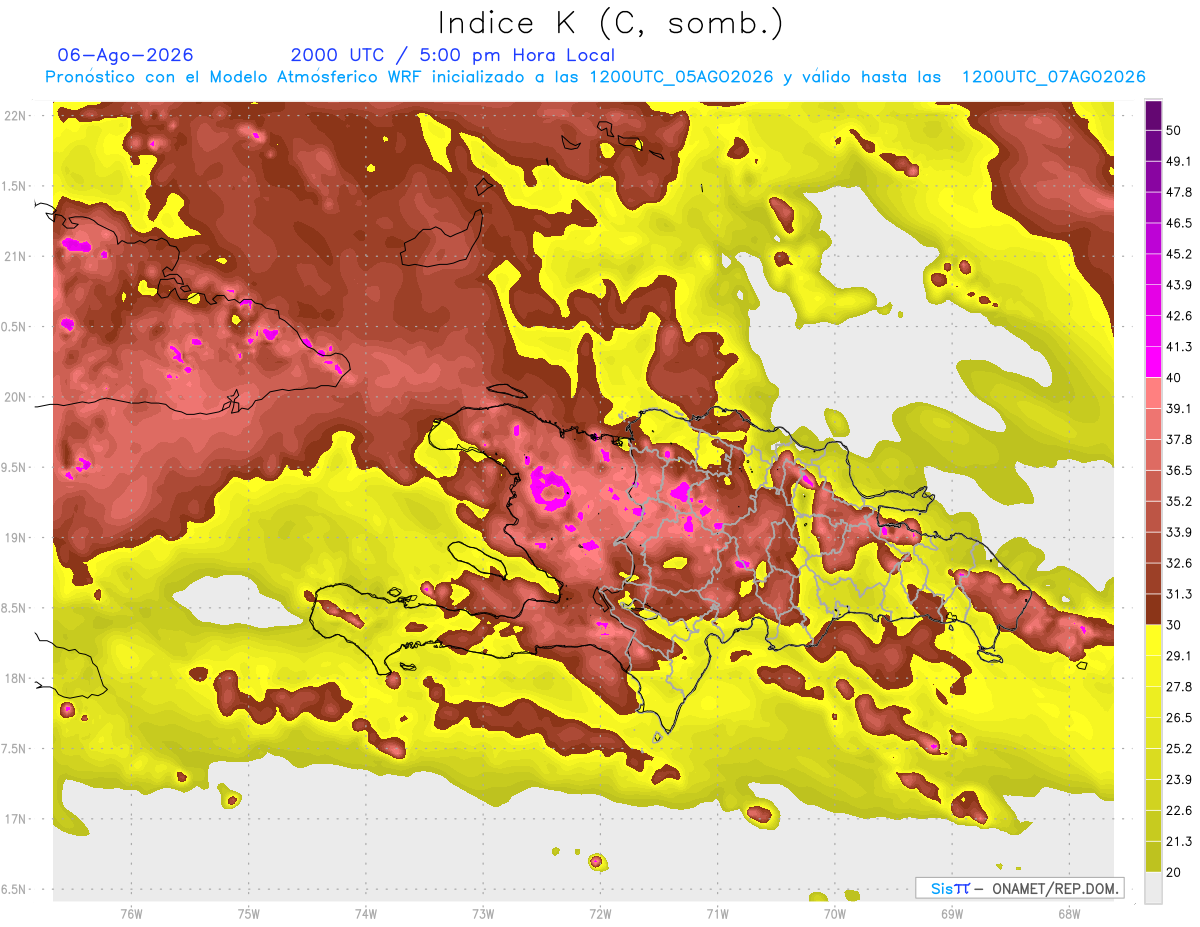The image size is (1200, 927).
Task: Click legend value '45.2'
Action: [x=1179, y=254]
